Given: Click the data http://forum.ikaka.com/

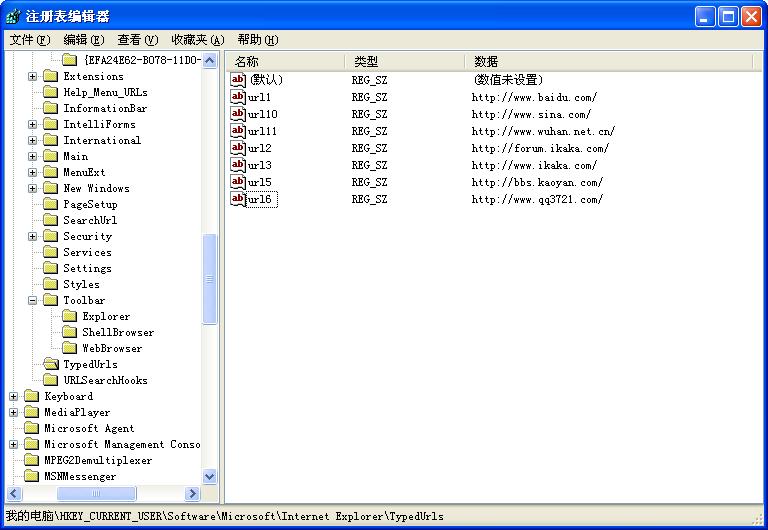Looking at the screenshot, I should pos(540,148).
